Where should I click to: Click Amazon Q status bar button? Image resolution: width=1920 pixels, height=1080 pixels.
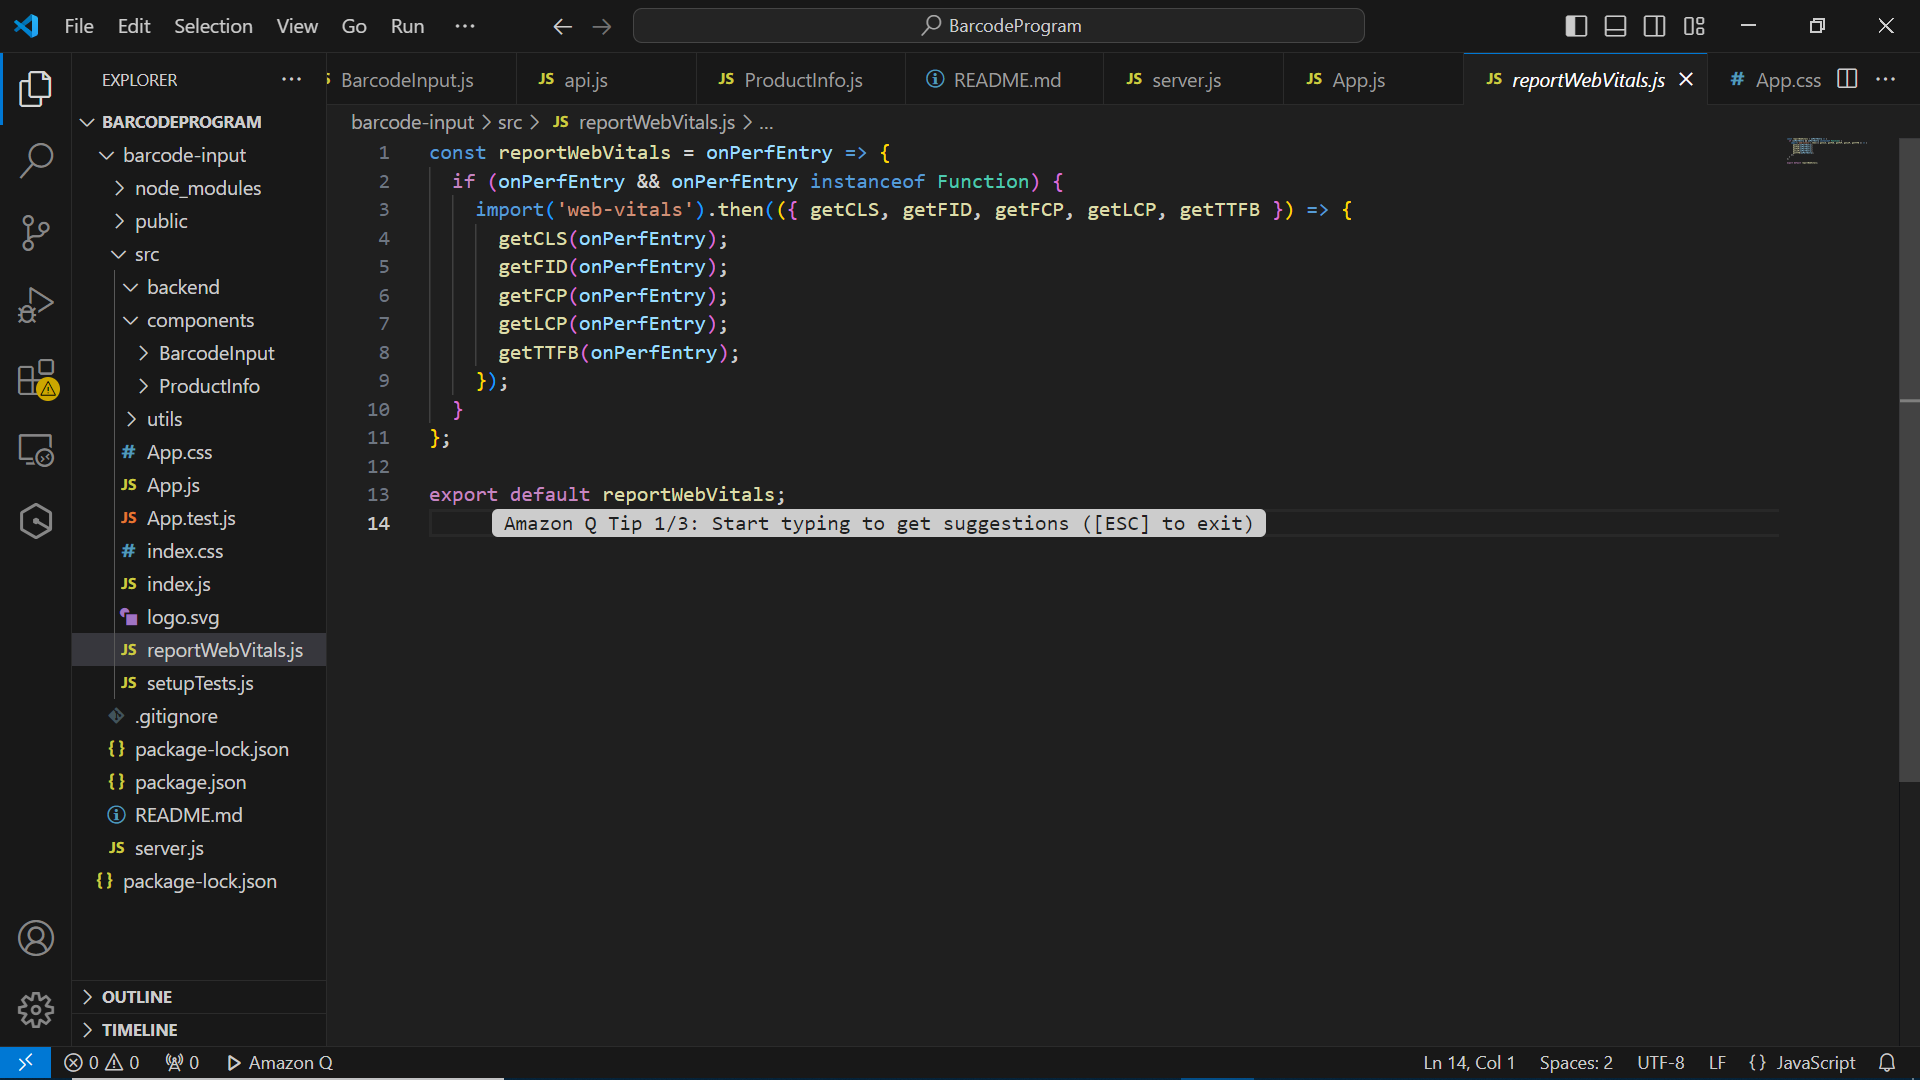(280, 1063)
